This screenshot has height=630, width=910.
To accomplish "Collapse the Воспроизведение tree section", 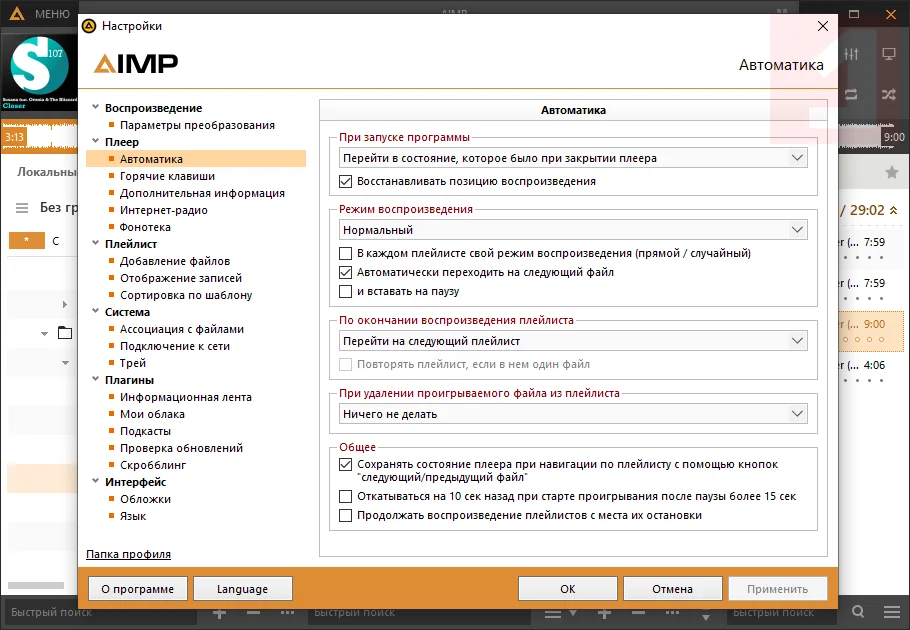I will (95, 107).
